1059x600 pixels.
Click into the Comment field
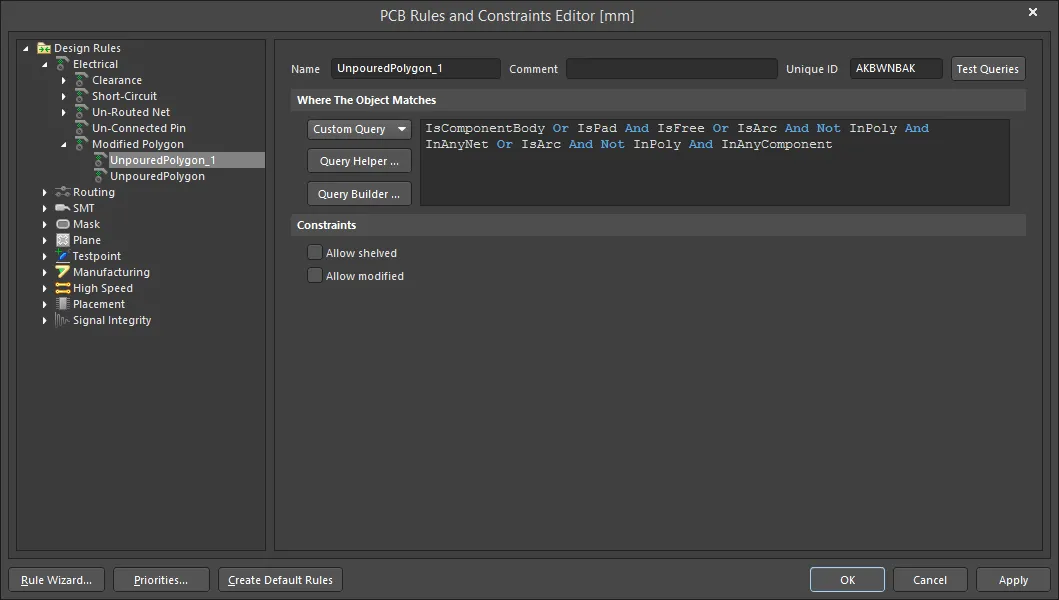point(672,68)
